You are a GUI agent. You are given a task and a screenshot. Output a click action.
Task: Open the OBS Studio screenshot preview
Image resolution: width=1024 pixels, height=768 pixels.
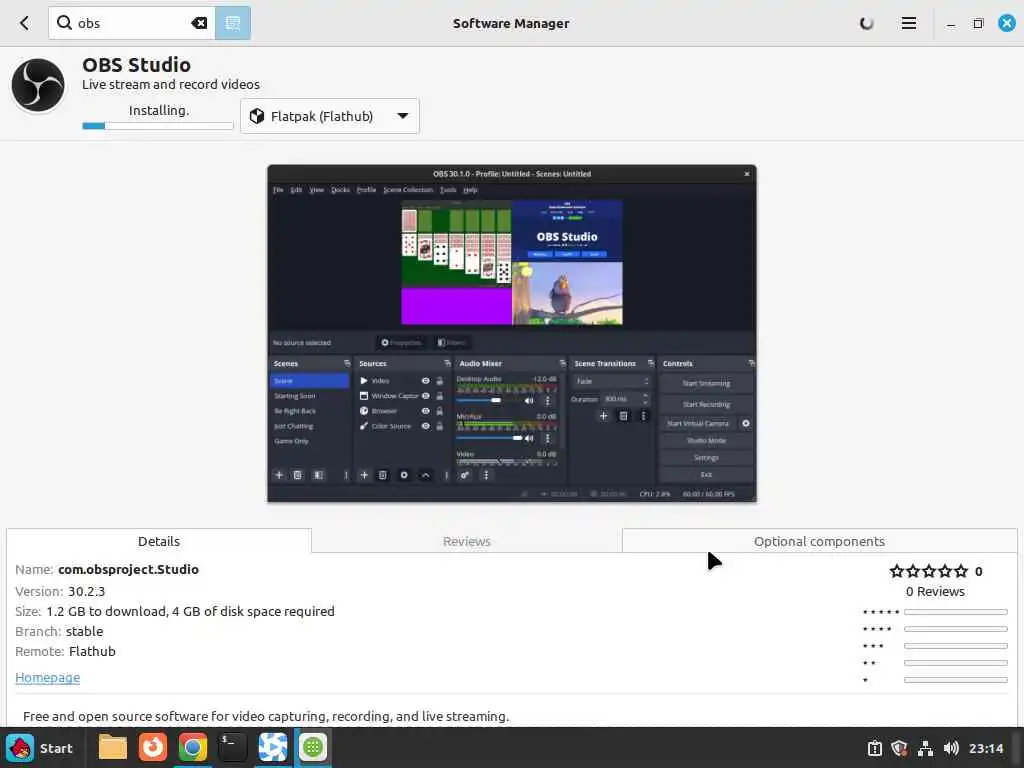pyautogui.click(x=512, y=333)
